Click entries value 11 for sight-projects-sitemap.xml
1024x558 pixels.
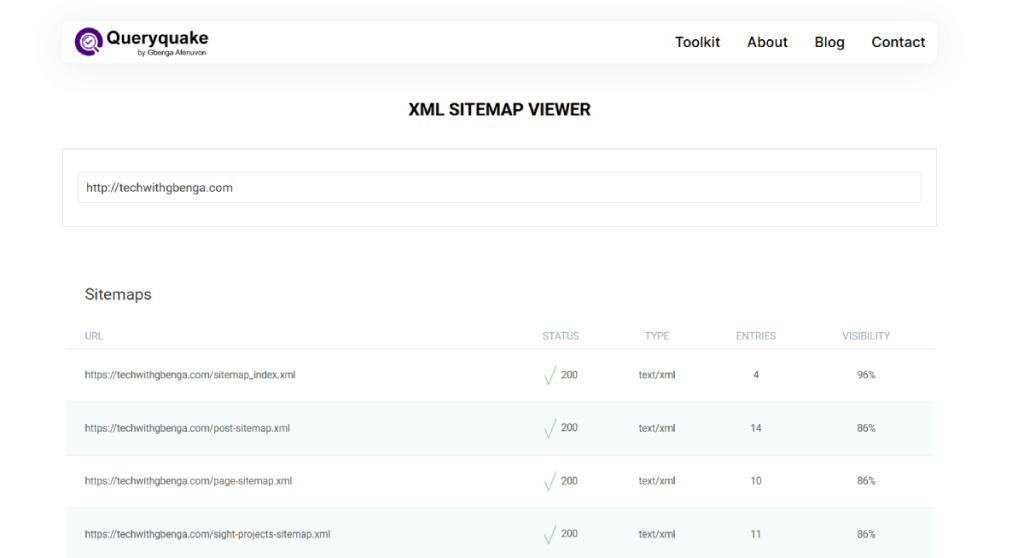click(x=756, y=534)
